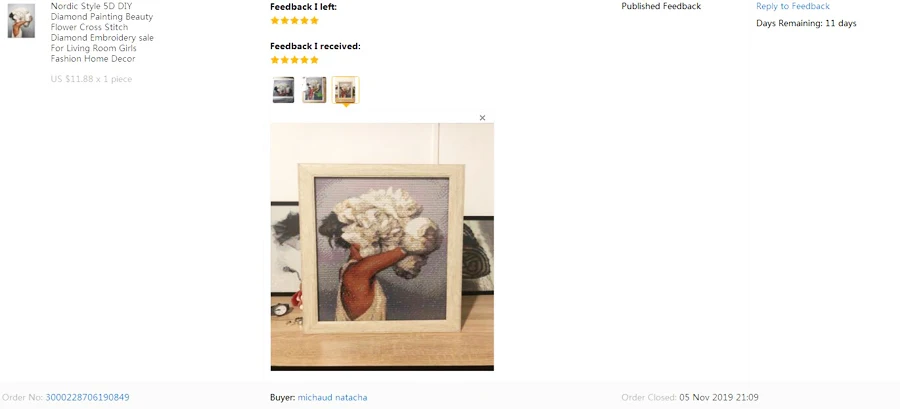Image resolution: width=900 pixels, height=409 pixels.
Task: Close the enlarged feedback photo preview
Action: click(x=482, y=118)
